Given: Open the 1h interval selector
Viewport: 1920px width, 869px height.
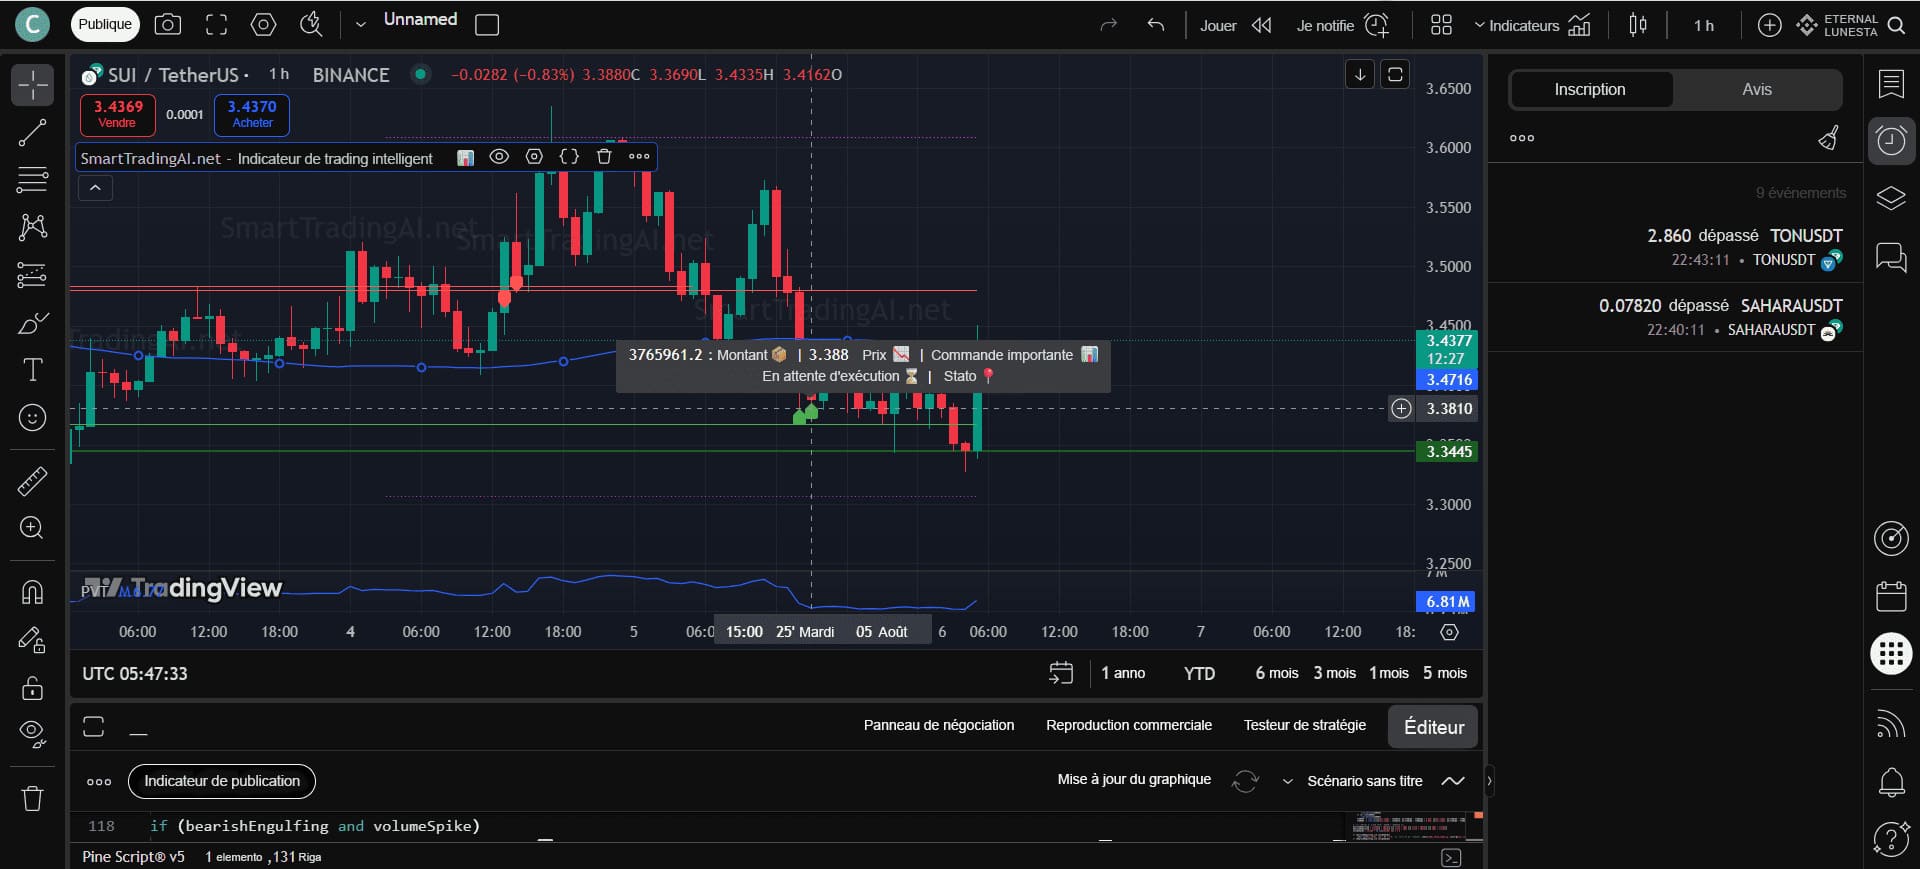Looking at the screenshot, I should [x=1704, y=26].
